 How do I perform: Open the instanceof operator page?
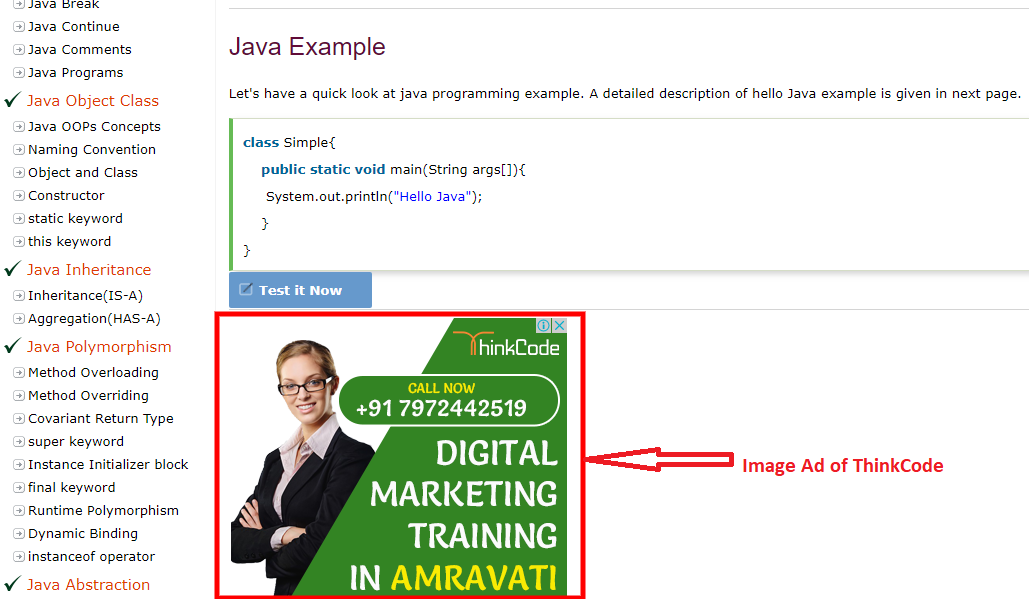click(x=91, y=556)
